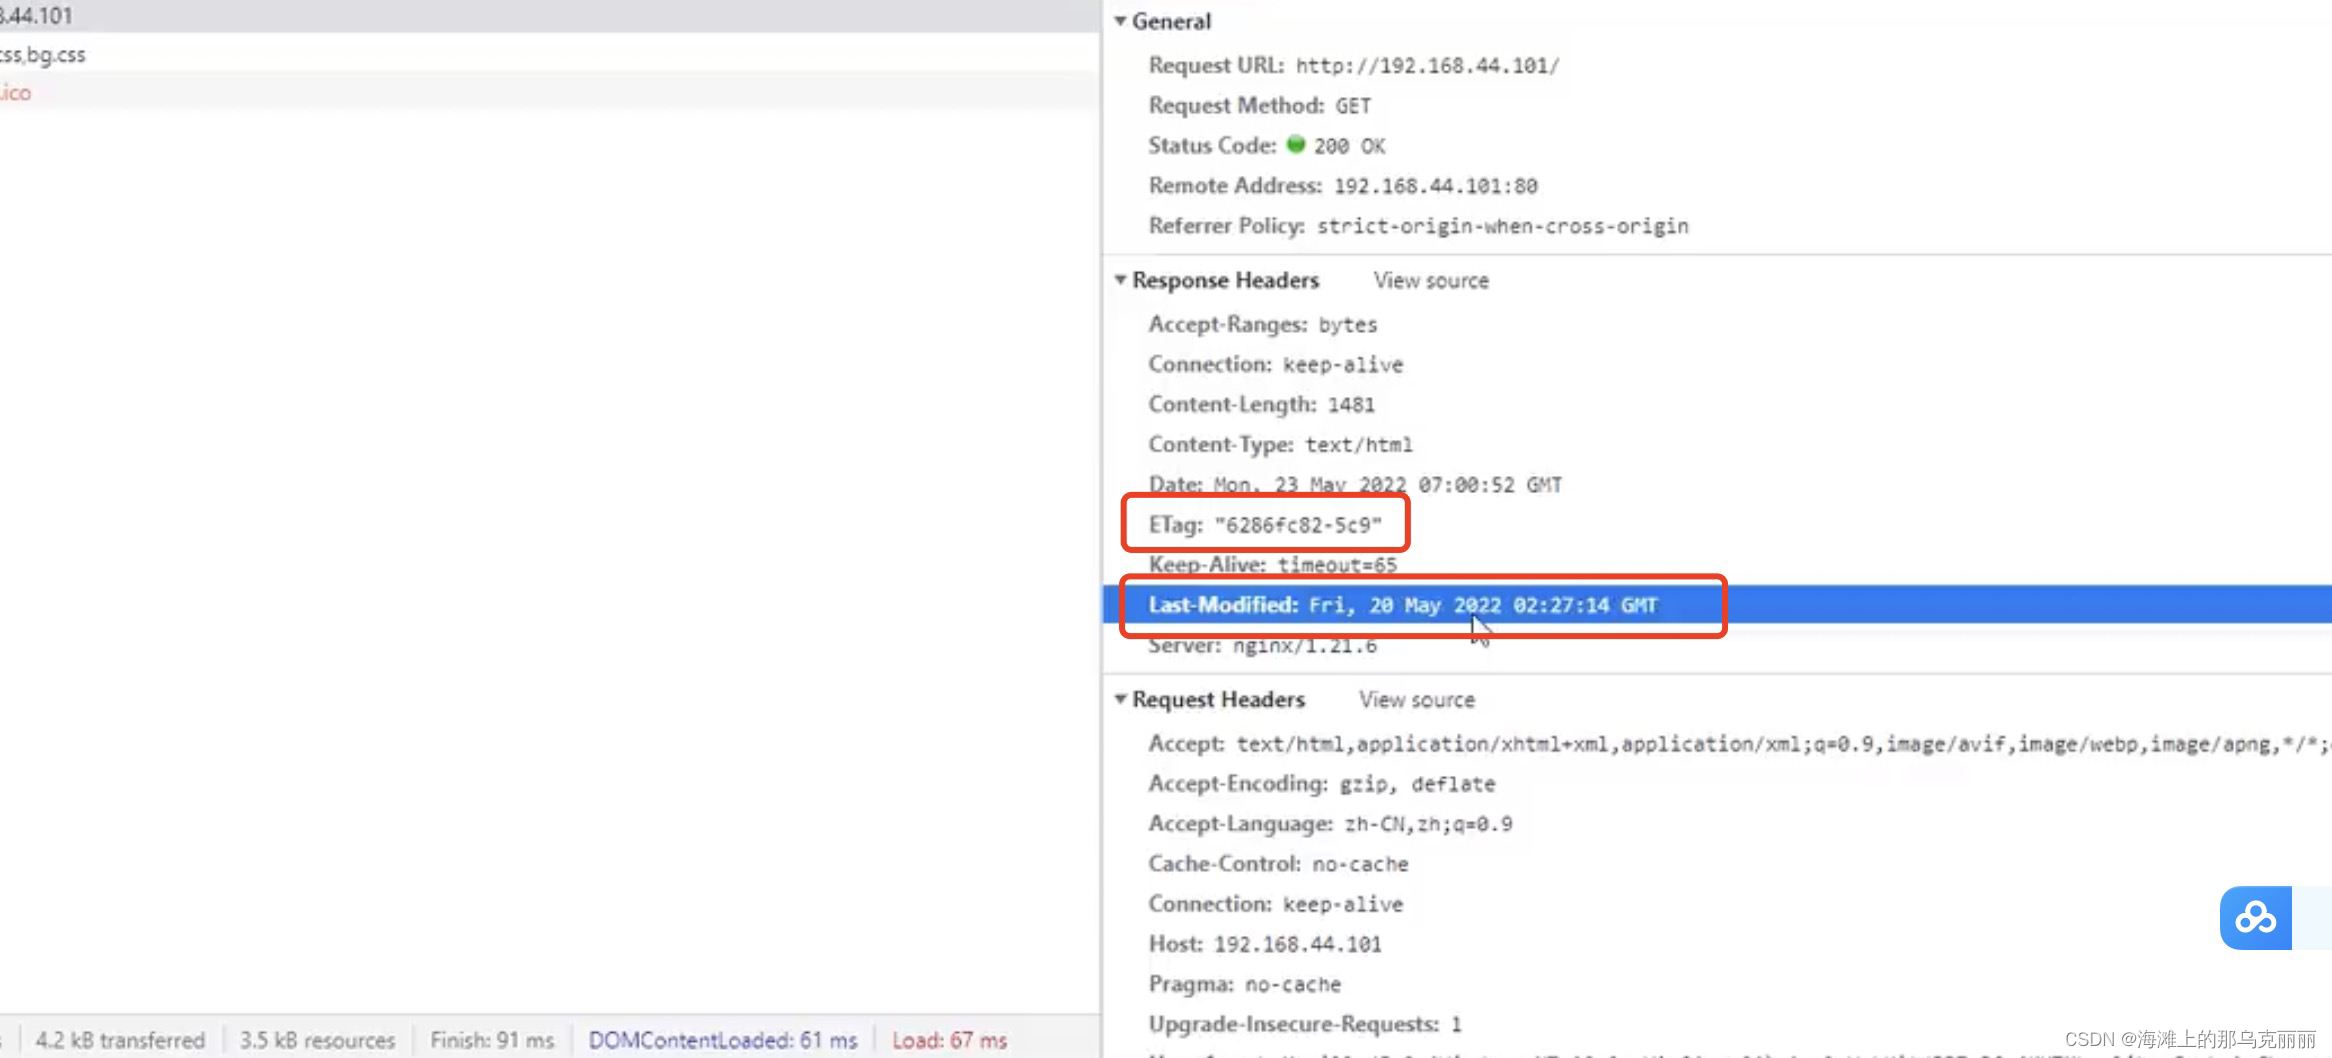Collapse the Request Headers section

1121,699
